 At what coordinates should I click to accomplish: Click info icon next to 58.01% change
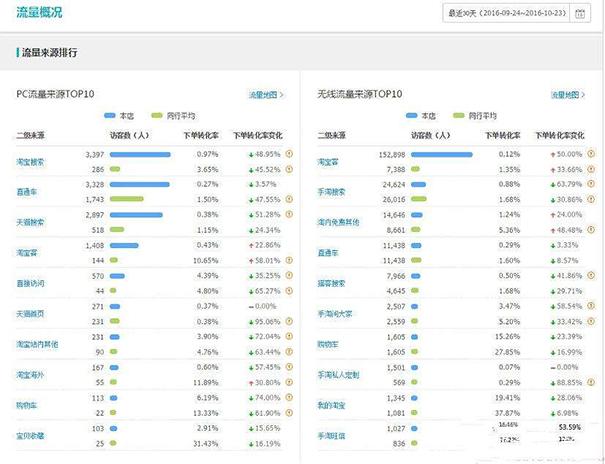[289, 260]
